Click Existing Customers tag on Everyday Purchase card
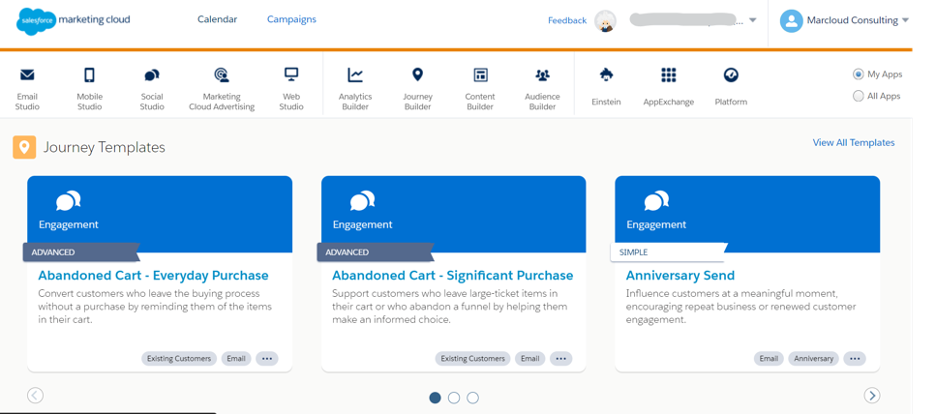This screenshot has height=414, width=936. coord(179,359)
